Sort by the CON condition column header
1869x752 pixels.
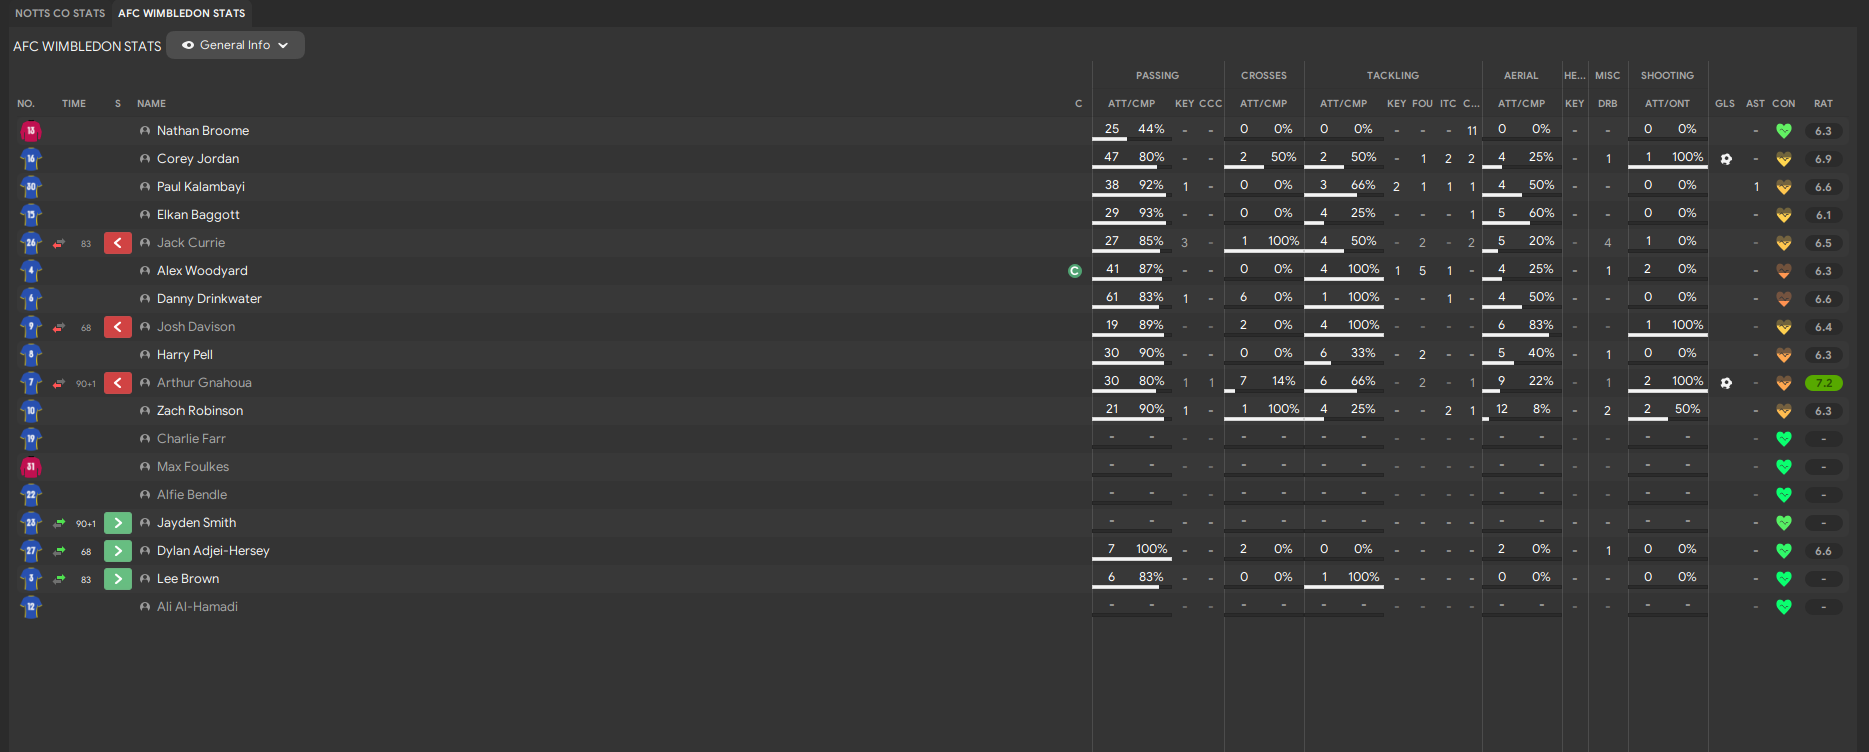click(x=1784, y=104)
